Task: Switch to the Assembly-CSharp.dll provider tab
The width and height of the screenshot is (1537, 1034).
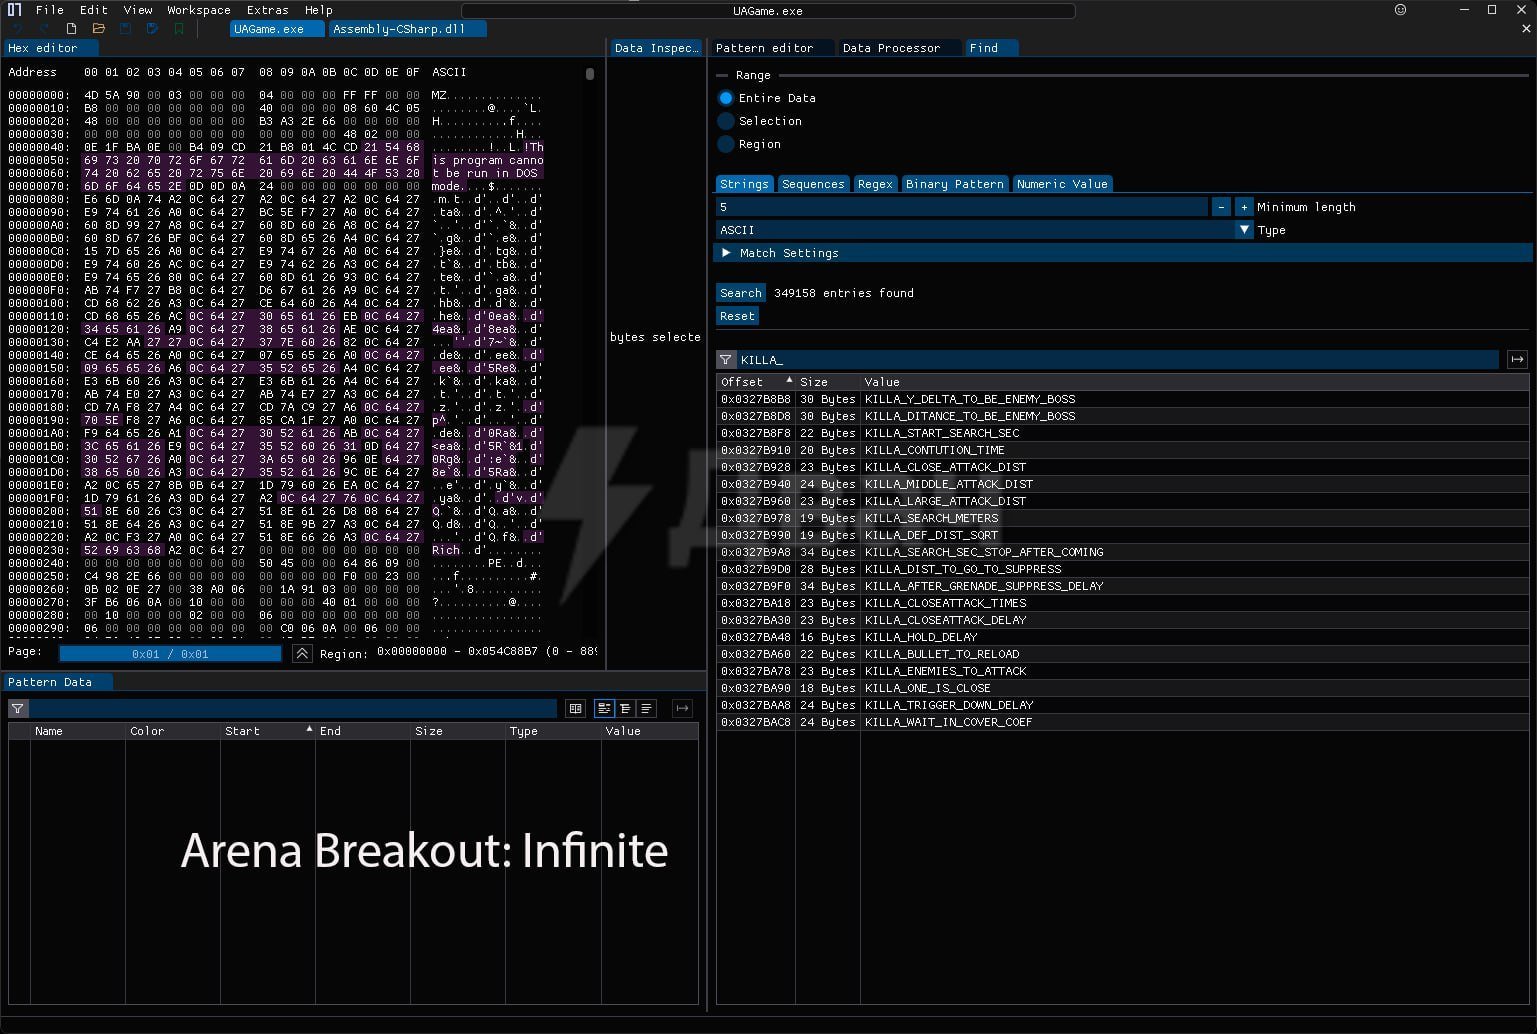Action: point(407,29)
